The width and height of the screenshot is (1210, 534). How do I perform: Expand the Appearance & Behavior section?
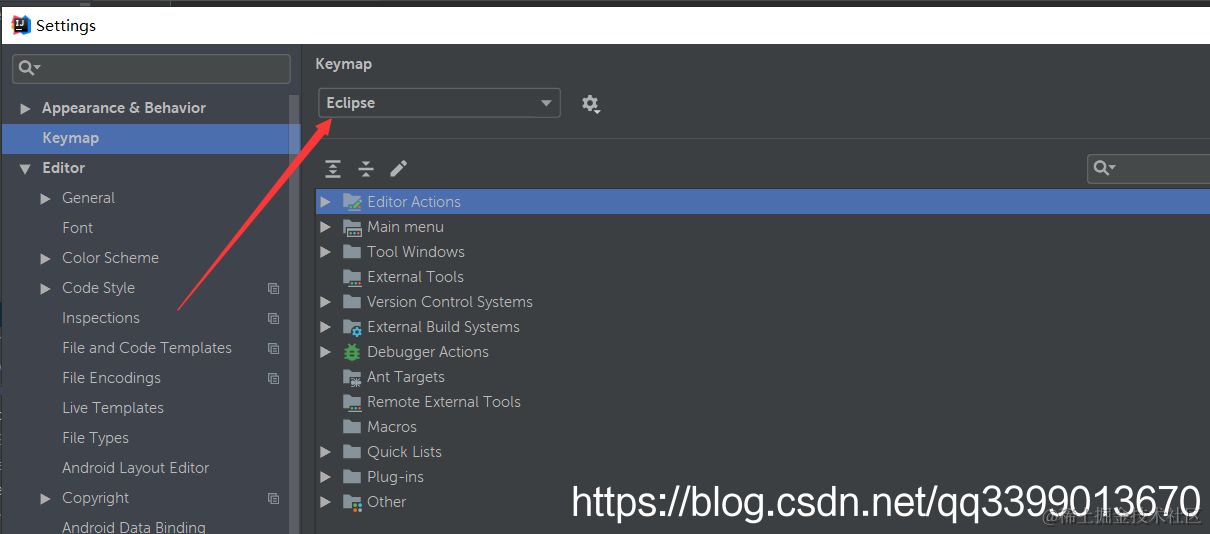pos(25,108)
